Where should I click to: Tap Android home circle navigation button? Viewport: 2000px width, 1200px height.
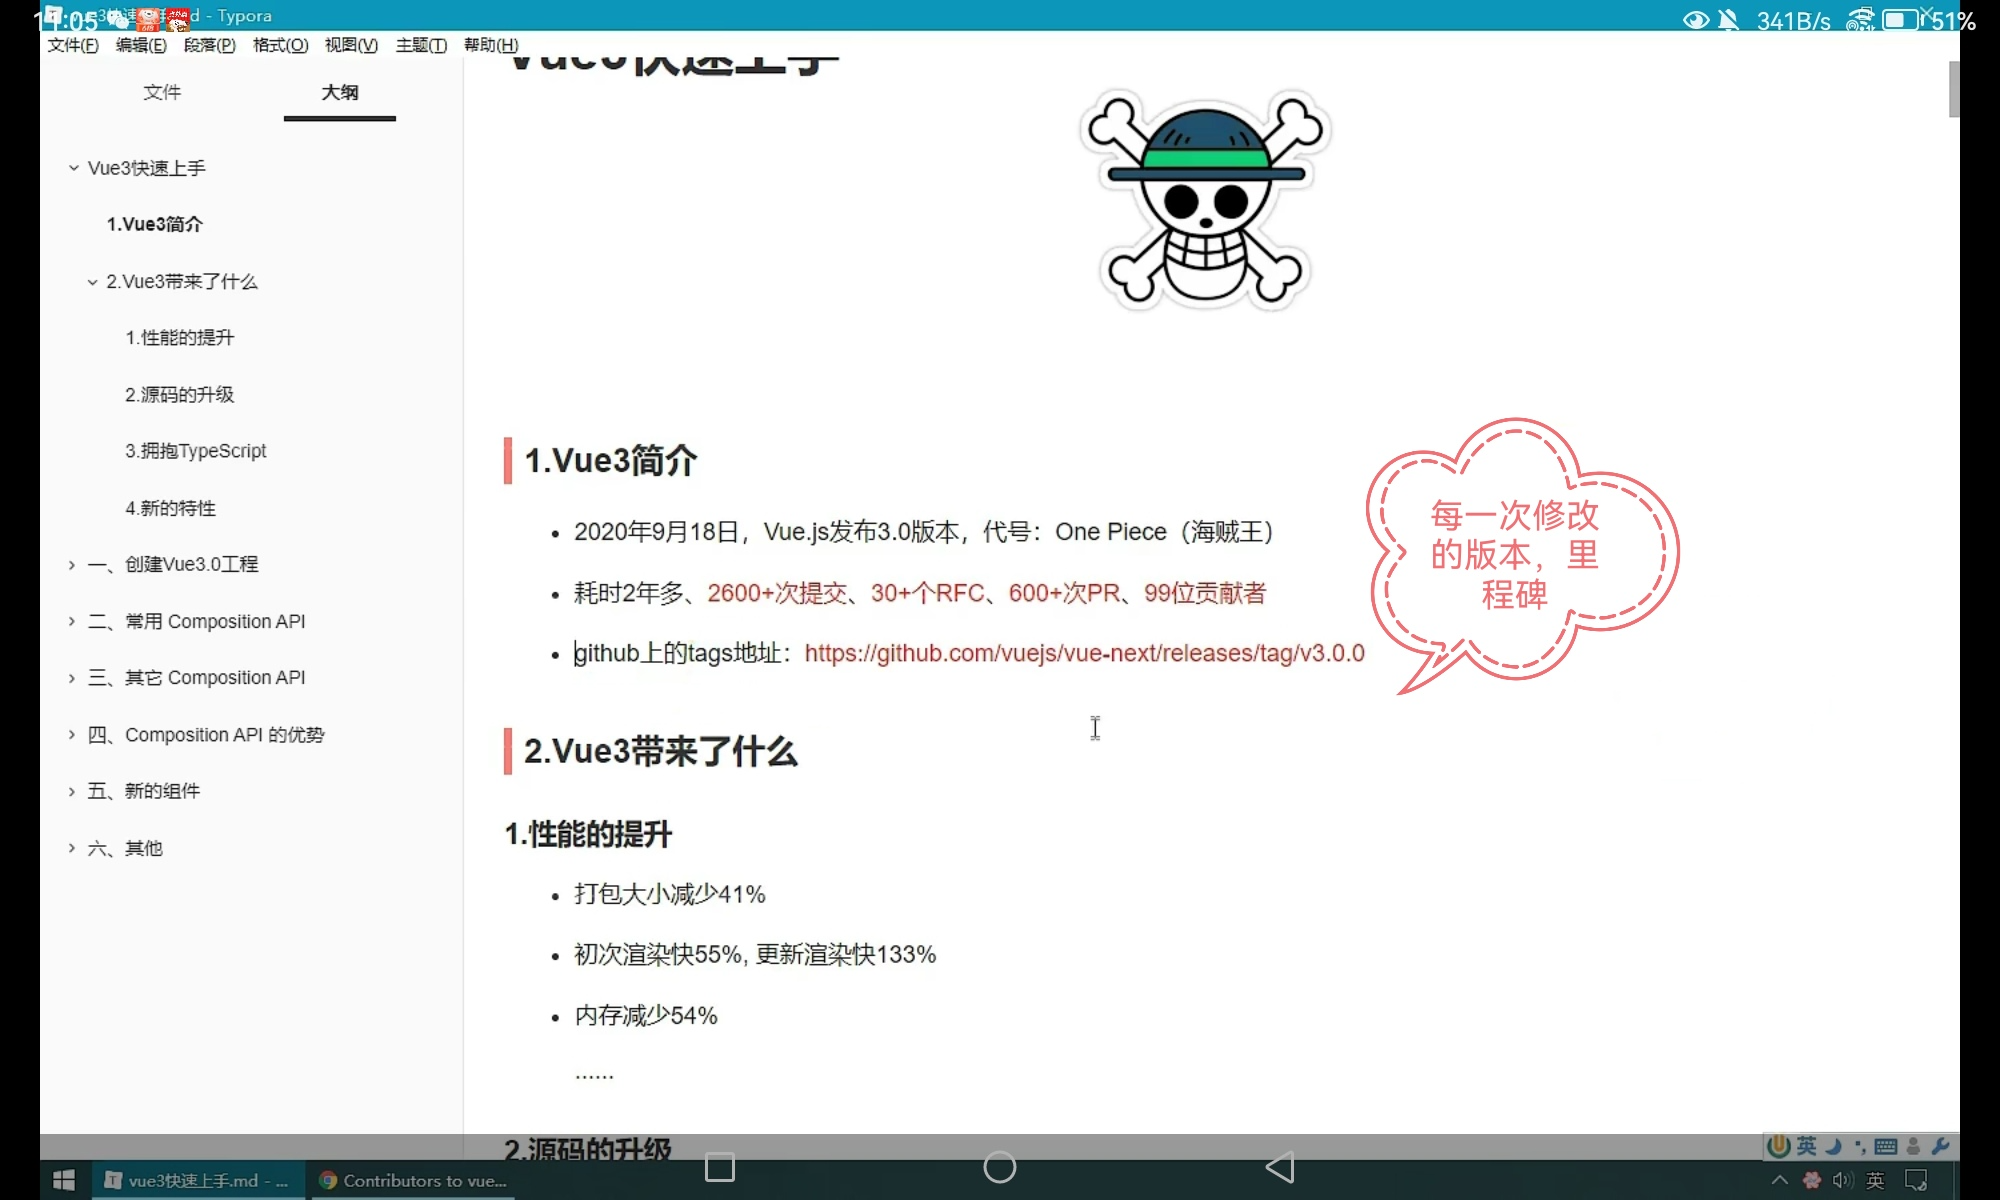(1000, 1167)
